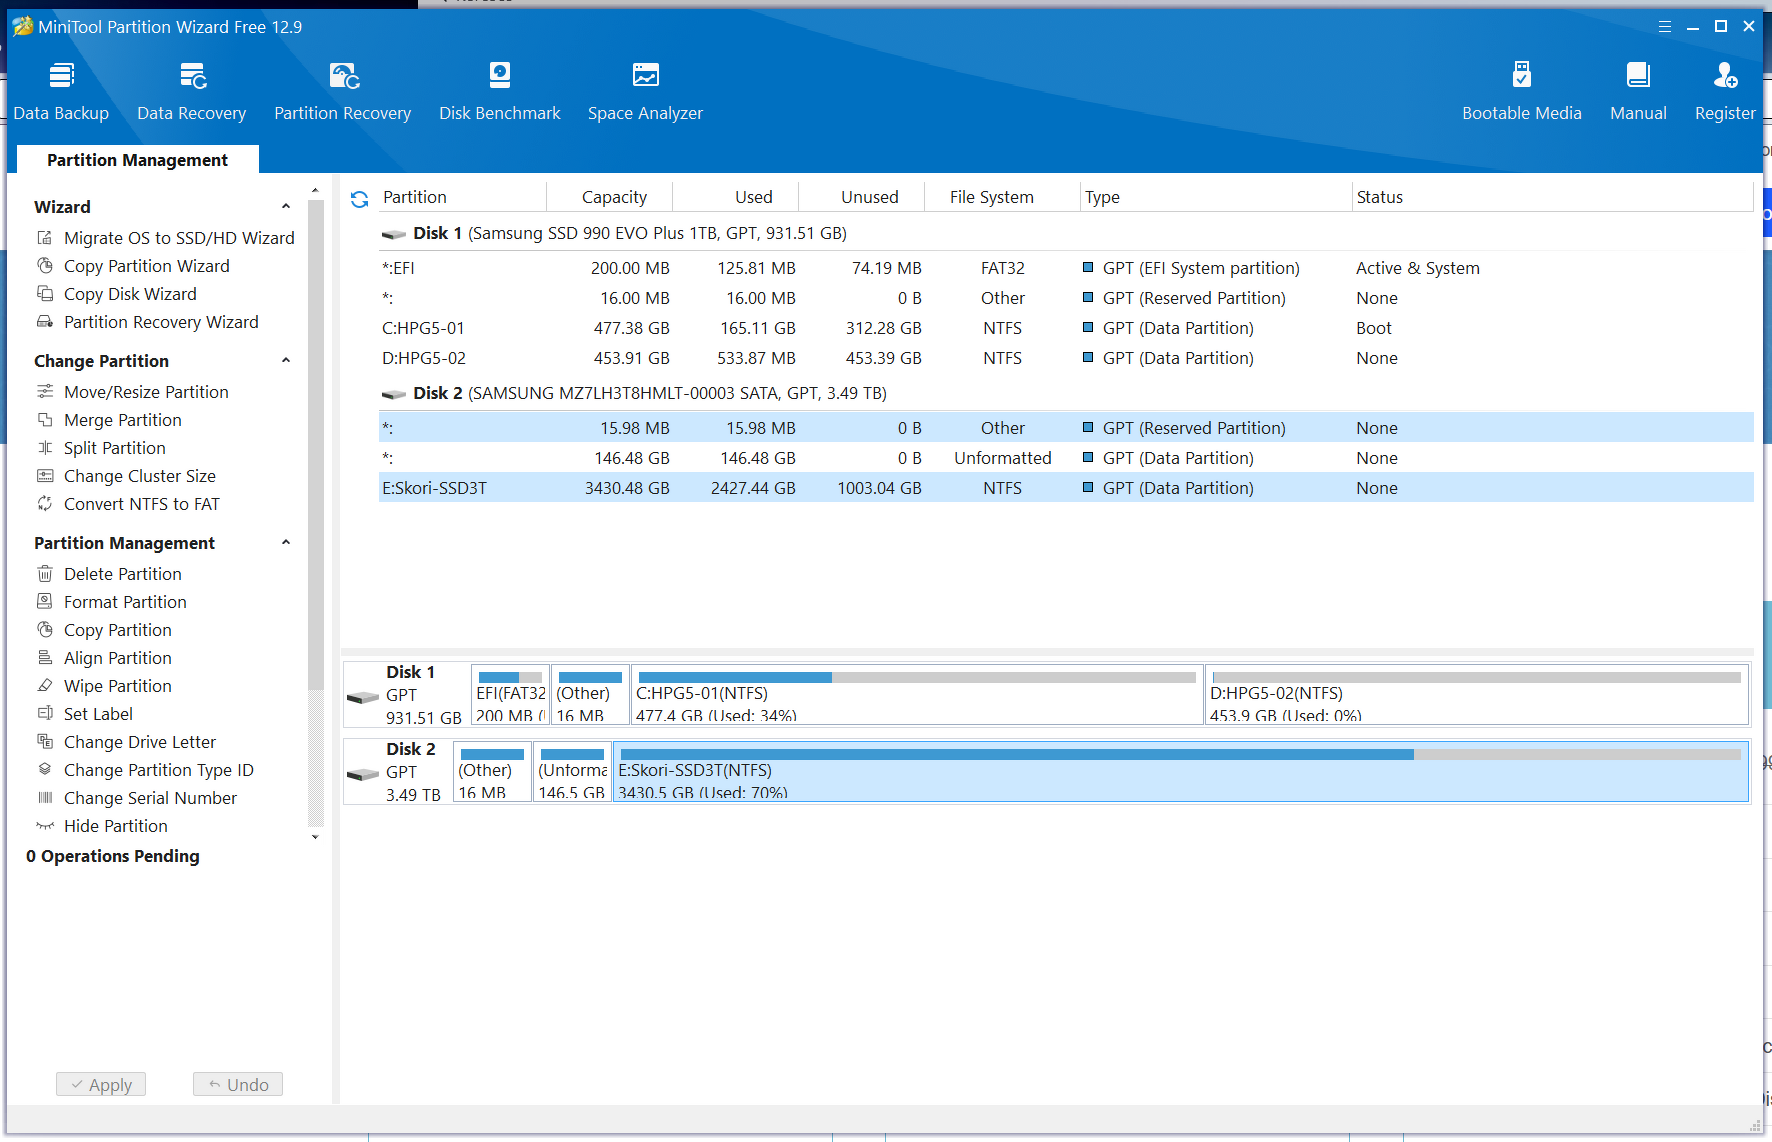Choose Change Serial Number
Image resolution: width=1772 pixels, height=1142 pixels.
coord(151,798)
